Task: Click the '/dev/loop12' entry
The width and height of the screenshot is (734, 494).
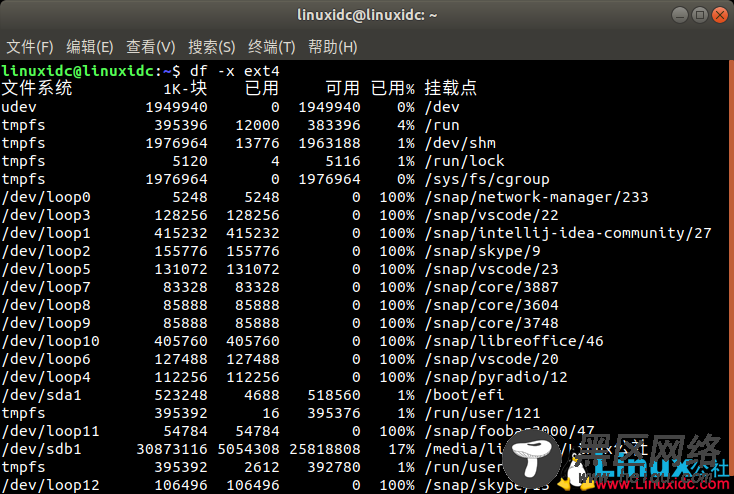Action: [51, 485]
